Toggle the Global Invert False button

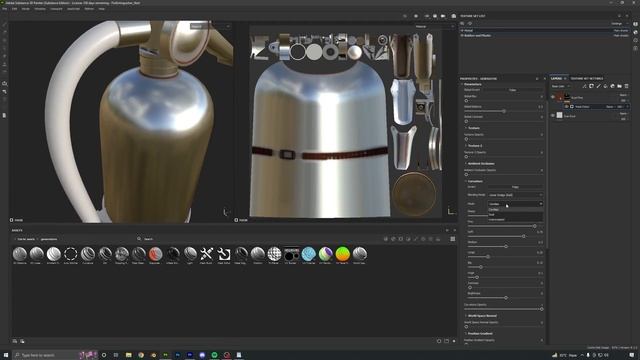click(513, 90)
